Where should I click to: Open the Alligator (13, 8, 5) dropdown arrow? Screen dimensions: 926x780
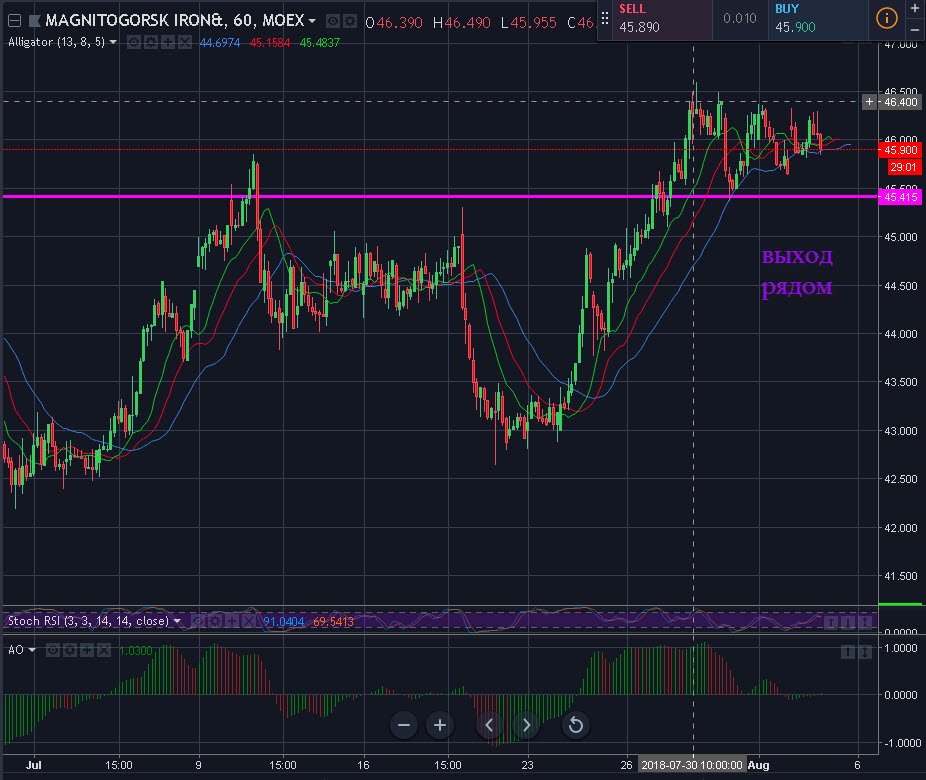pyautogui.click(x=113, y=43)
